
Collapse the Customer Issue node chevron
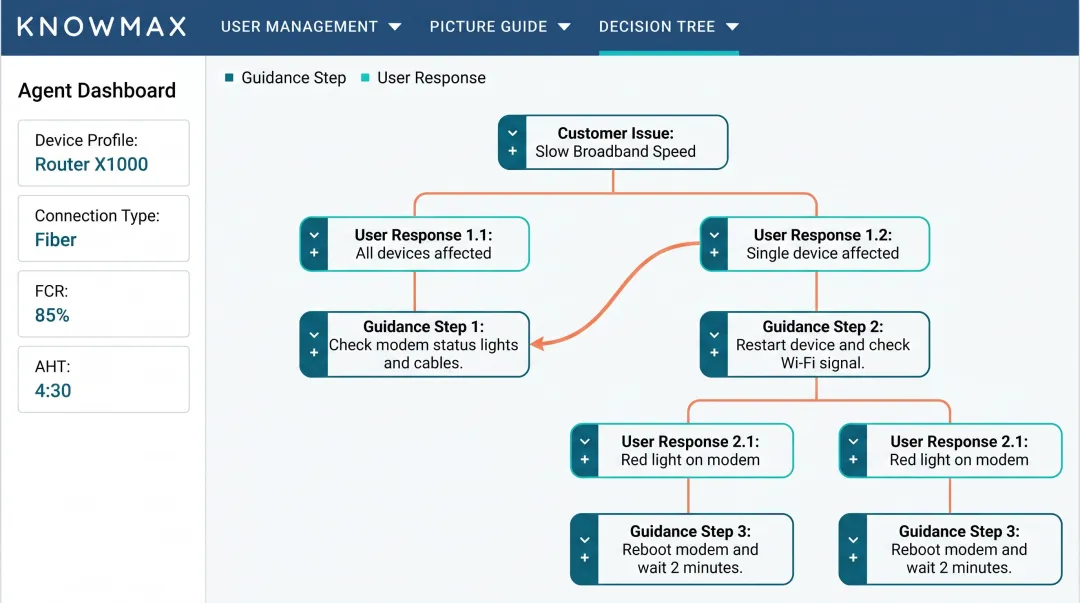pos(512,133)
